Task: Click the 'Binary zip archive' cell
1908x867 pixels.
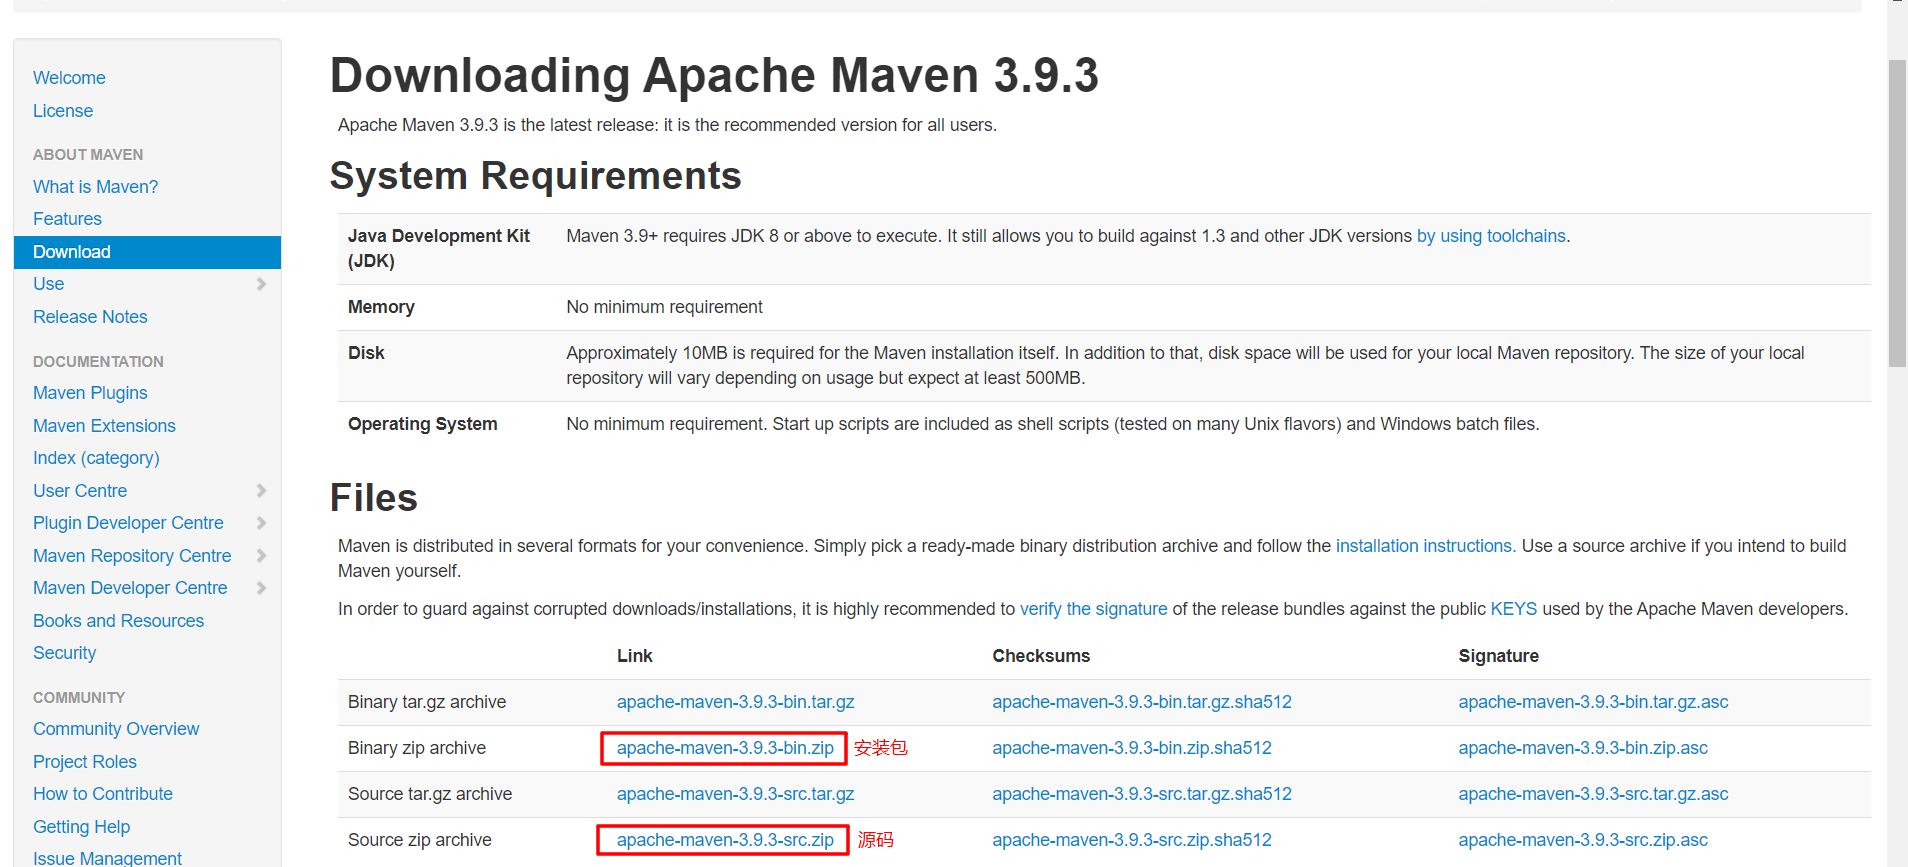Action: coord(417,748)
